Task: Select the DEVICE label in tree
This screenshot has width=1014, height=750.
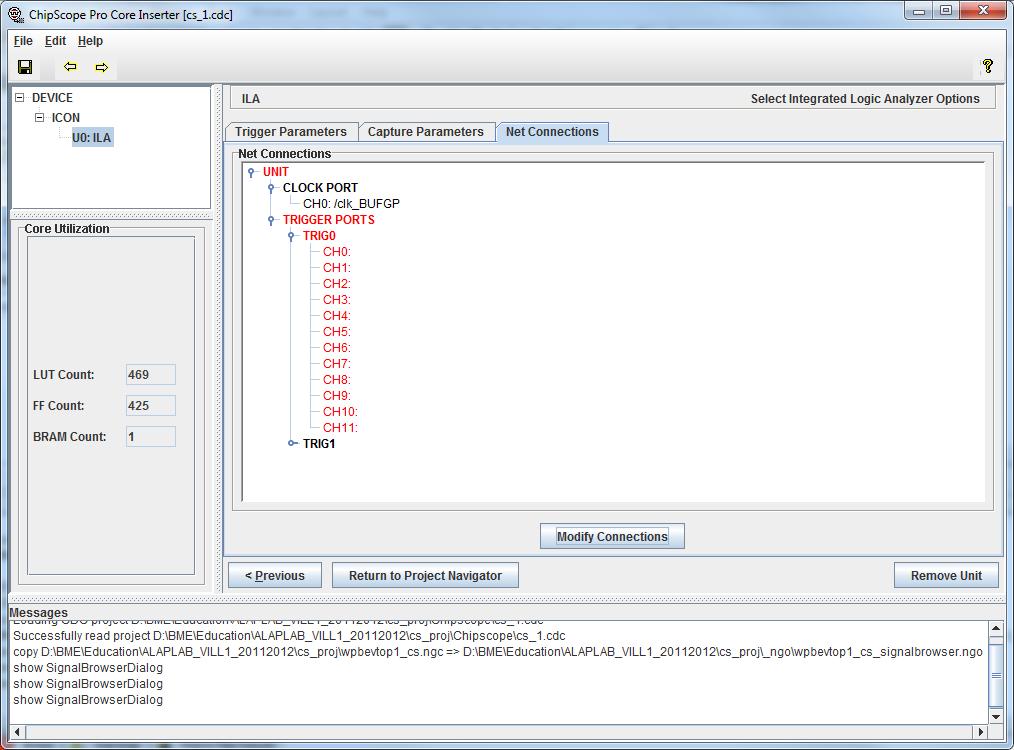Action: click(x=52, y=98)
